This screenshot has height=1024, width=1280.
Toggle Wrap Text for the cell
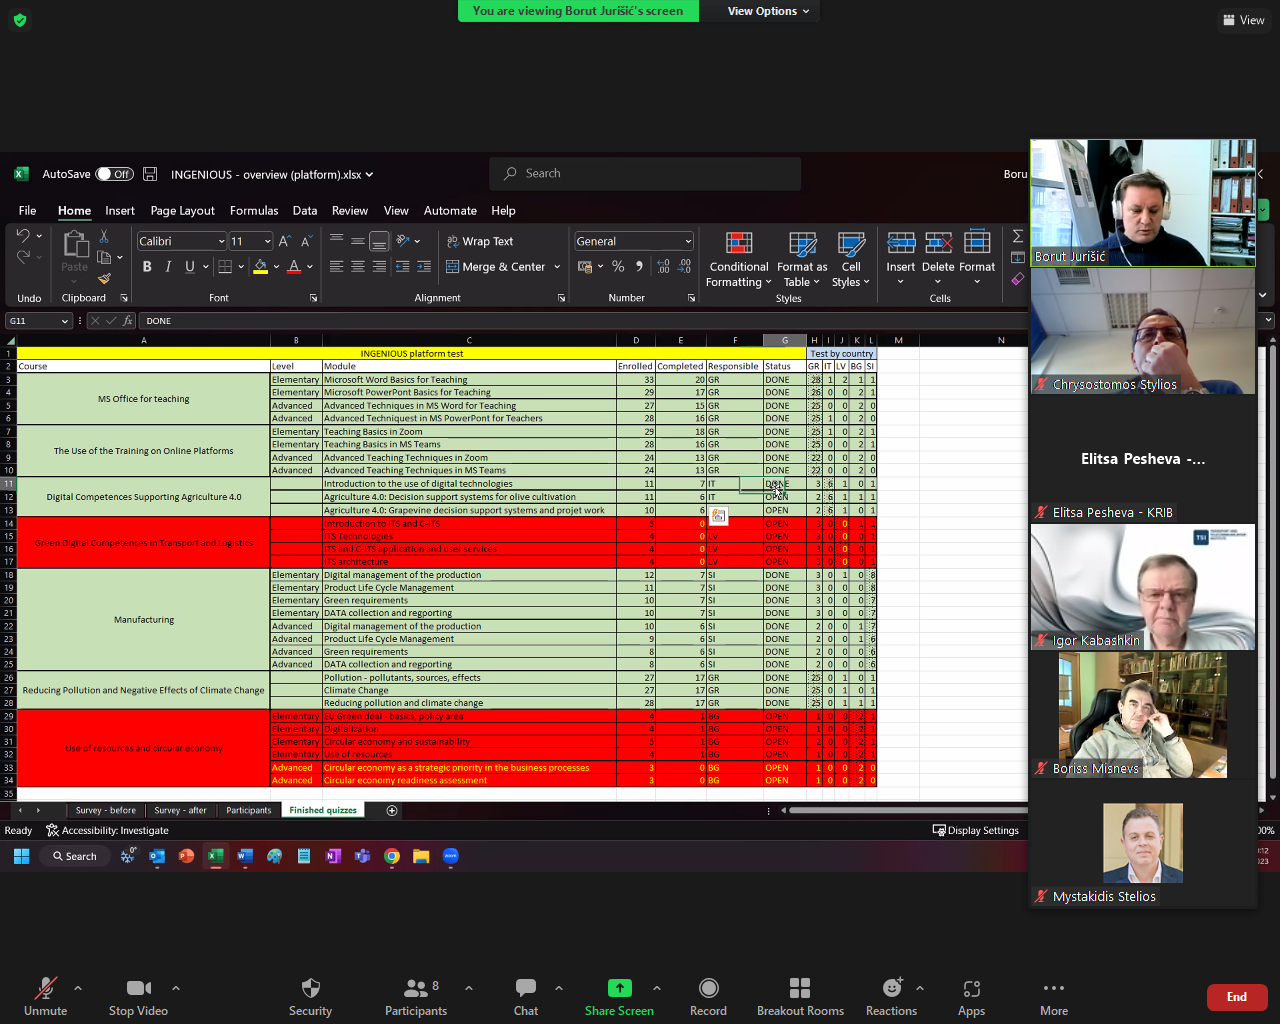point(480,241)
